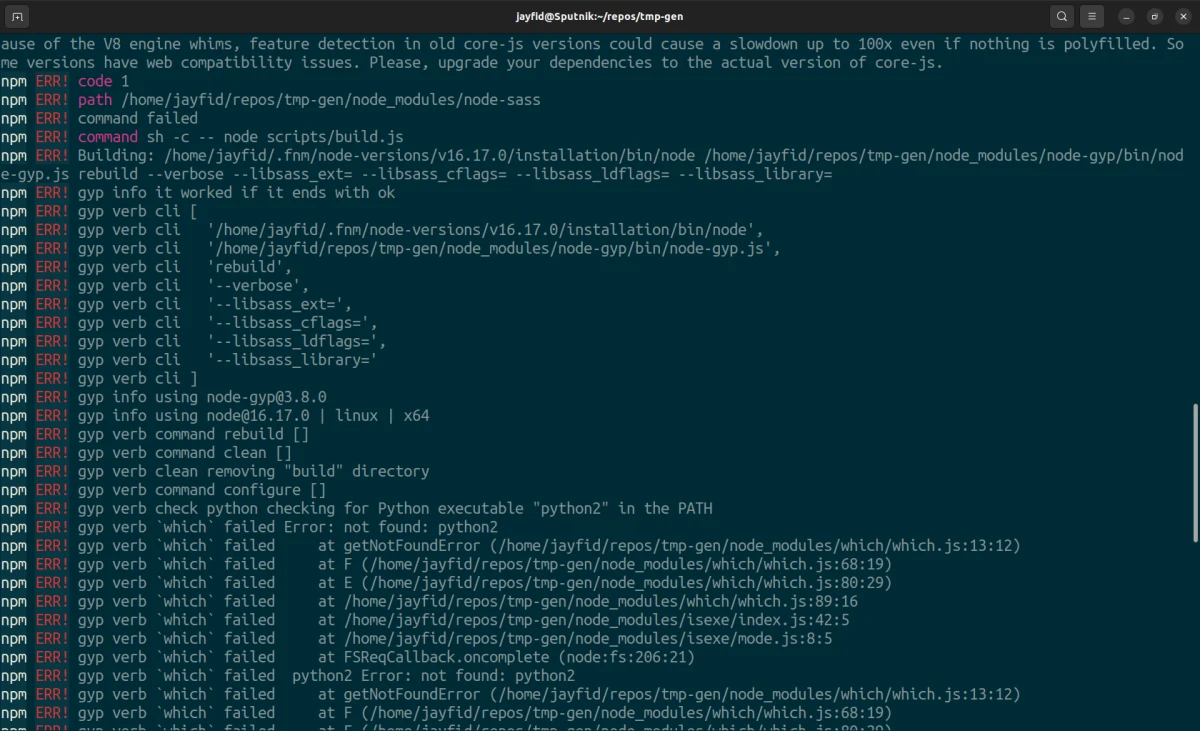The image size is (1200, 731).
Task: Close the terminal window
Action: (x=1183, y=16)
